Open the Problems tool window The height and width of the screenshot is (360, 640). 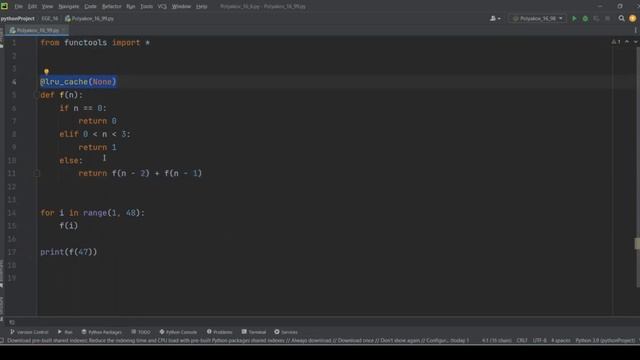tap(220, 332)
